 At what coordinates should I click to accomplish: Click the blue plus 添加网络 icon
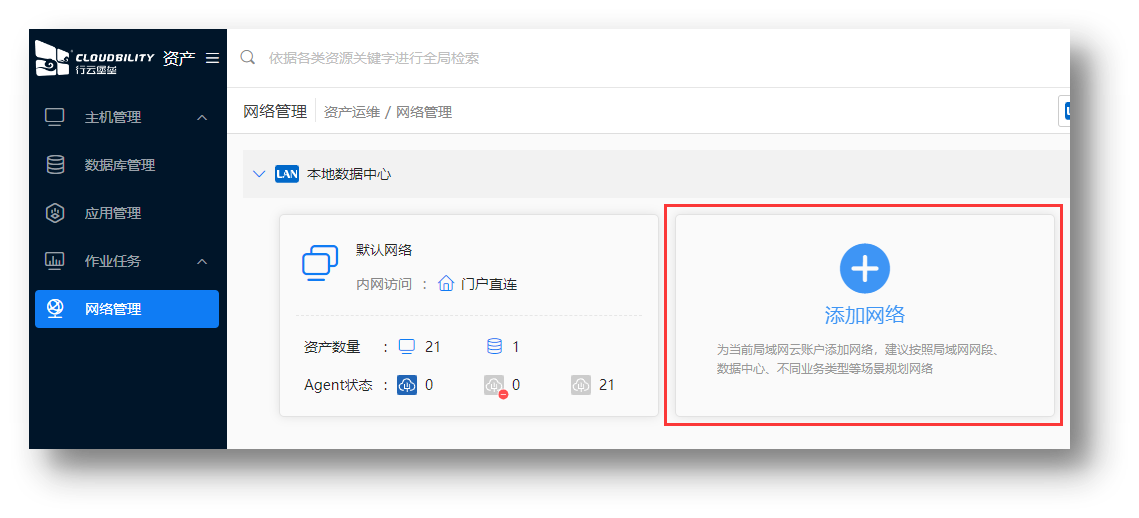pyautogui.click(x=864, y=269)
